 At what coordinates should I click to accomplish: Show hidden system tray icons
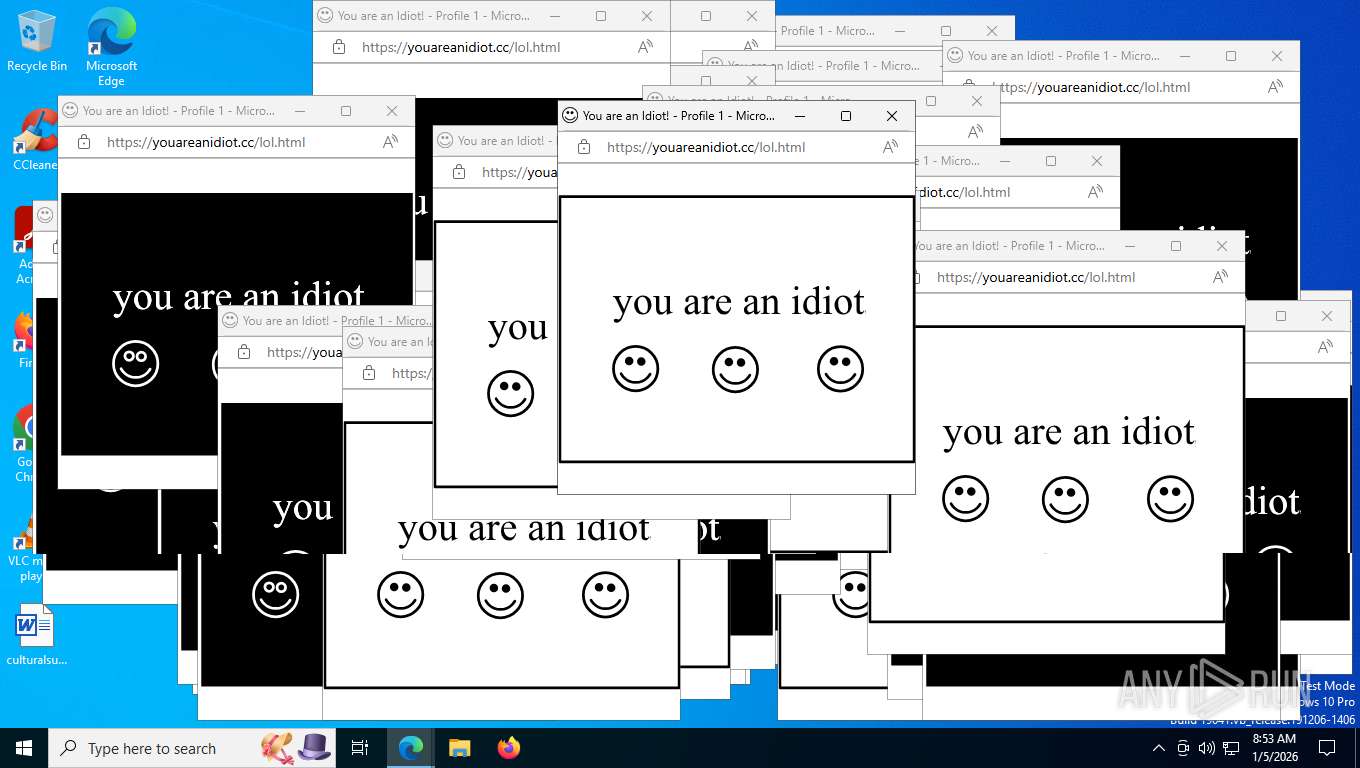pyautogui.click(x=1159, y=748)
